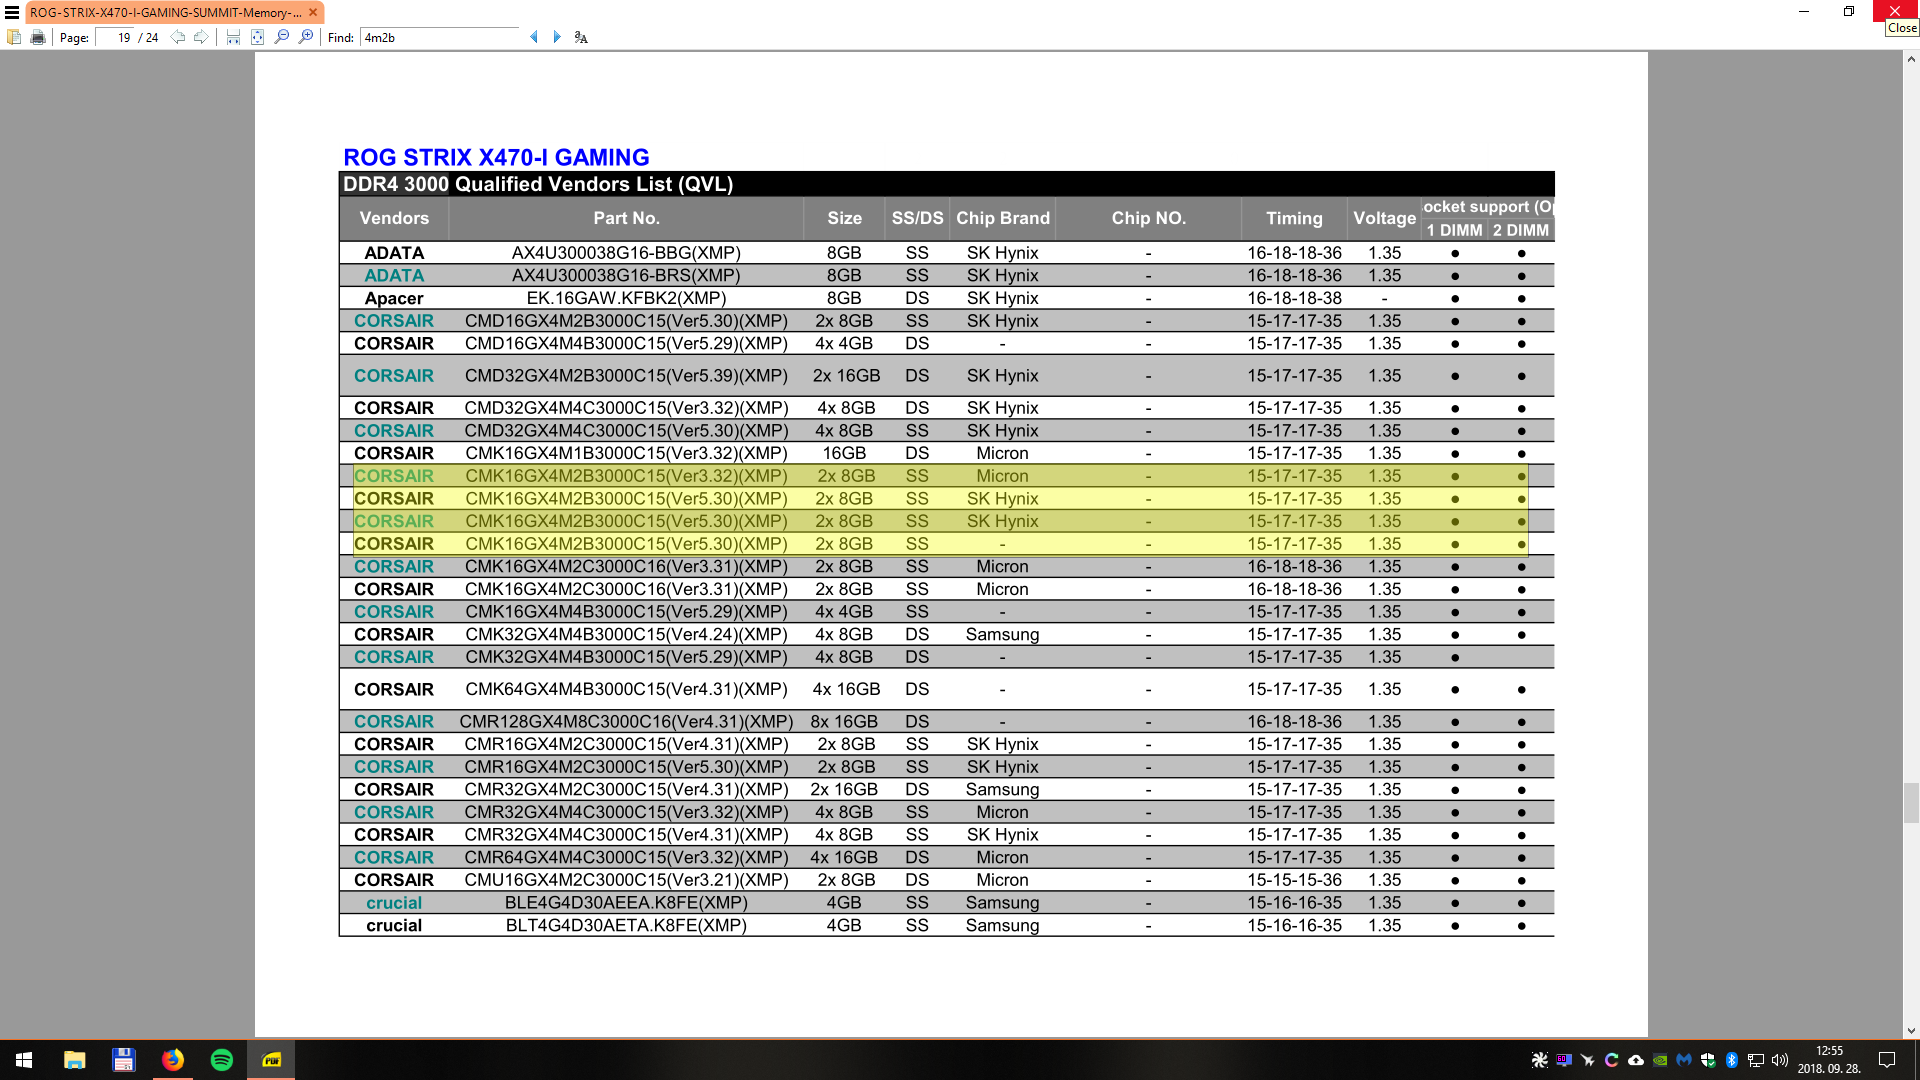Click part CMK32GX4M4B3000C15(Ver4.24)(XMP)
The image size is (1920, 1080).
click(626, 634)
